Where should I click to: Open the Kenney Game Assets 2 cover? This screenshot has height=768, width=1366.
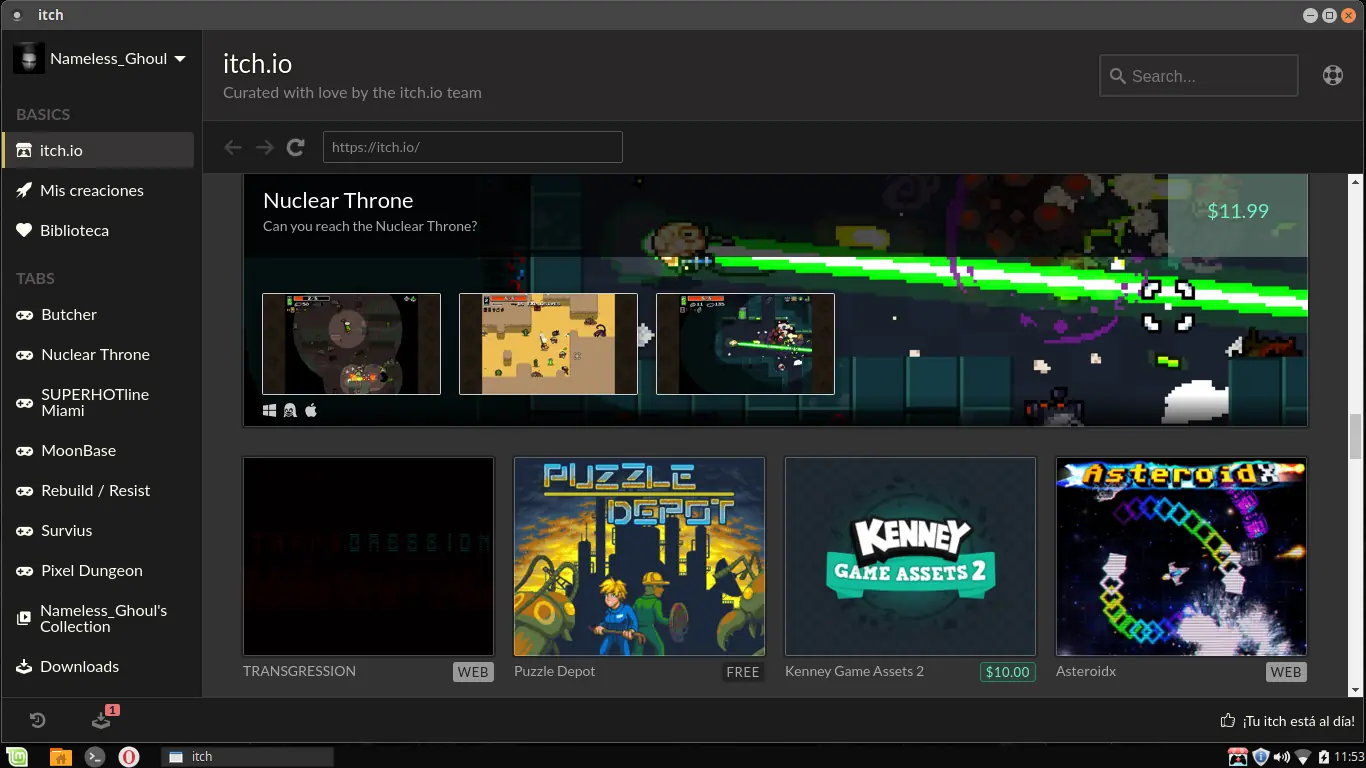(910, 556)
